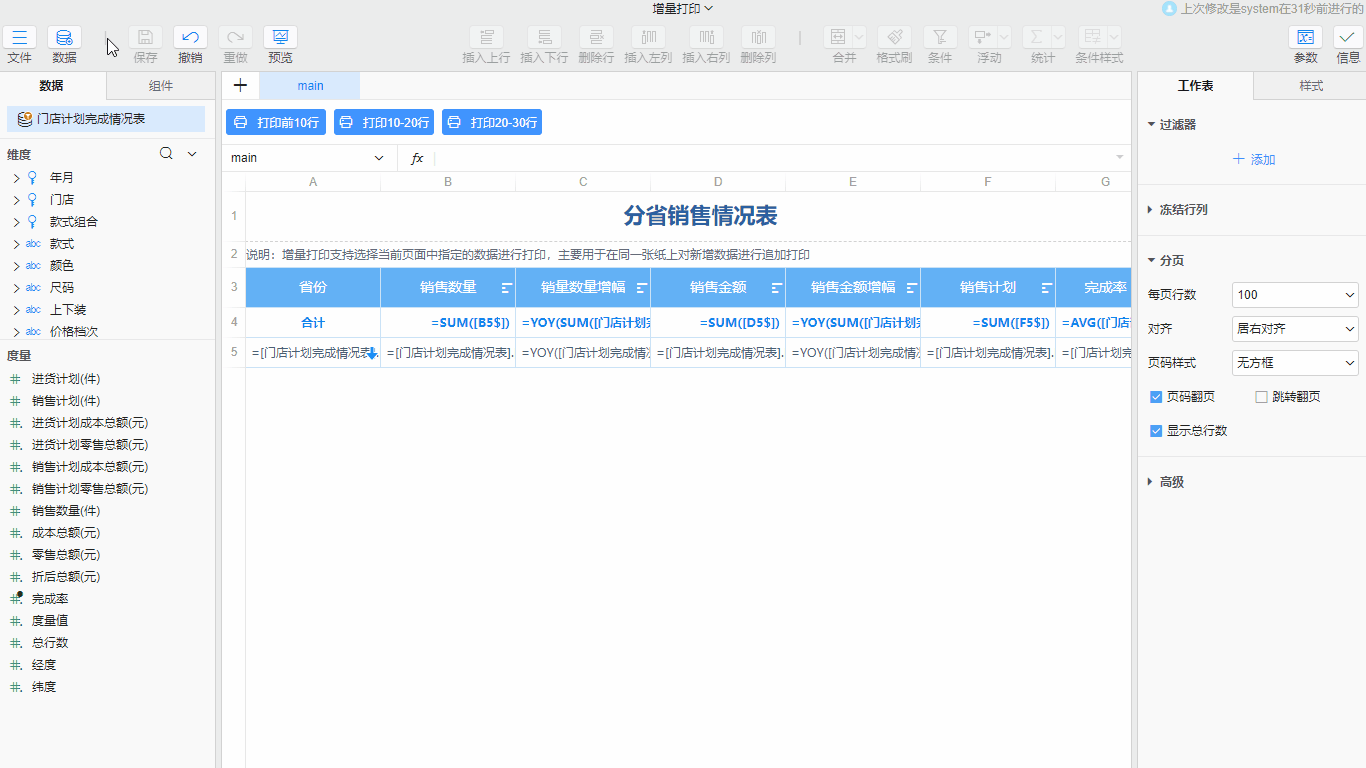
Task: Uncheck the 显示总行数 checkbox
Action: pos(1156,431)
